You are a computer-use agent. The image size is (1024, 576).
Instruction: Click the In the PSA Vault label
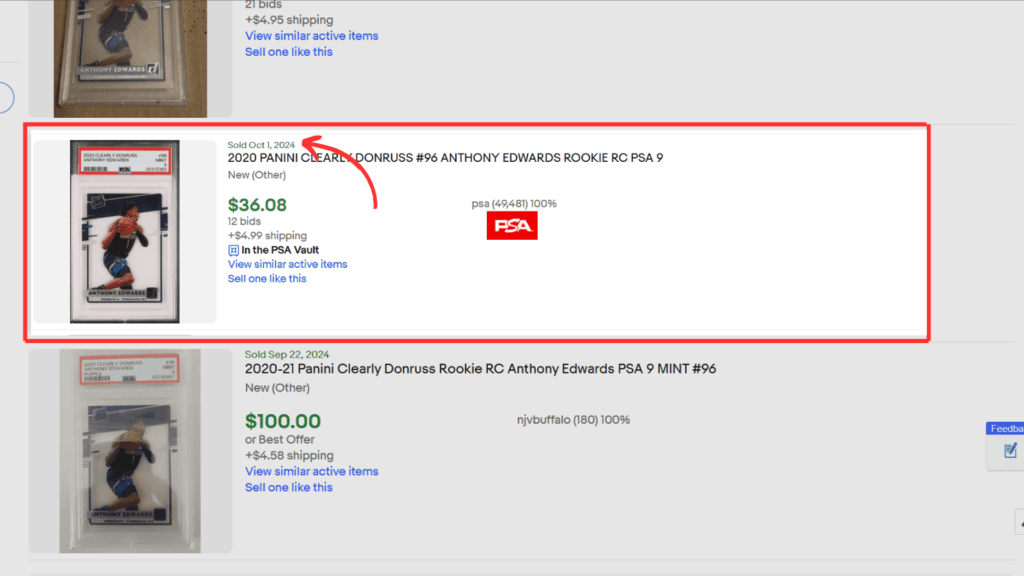click(280, 250)
